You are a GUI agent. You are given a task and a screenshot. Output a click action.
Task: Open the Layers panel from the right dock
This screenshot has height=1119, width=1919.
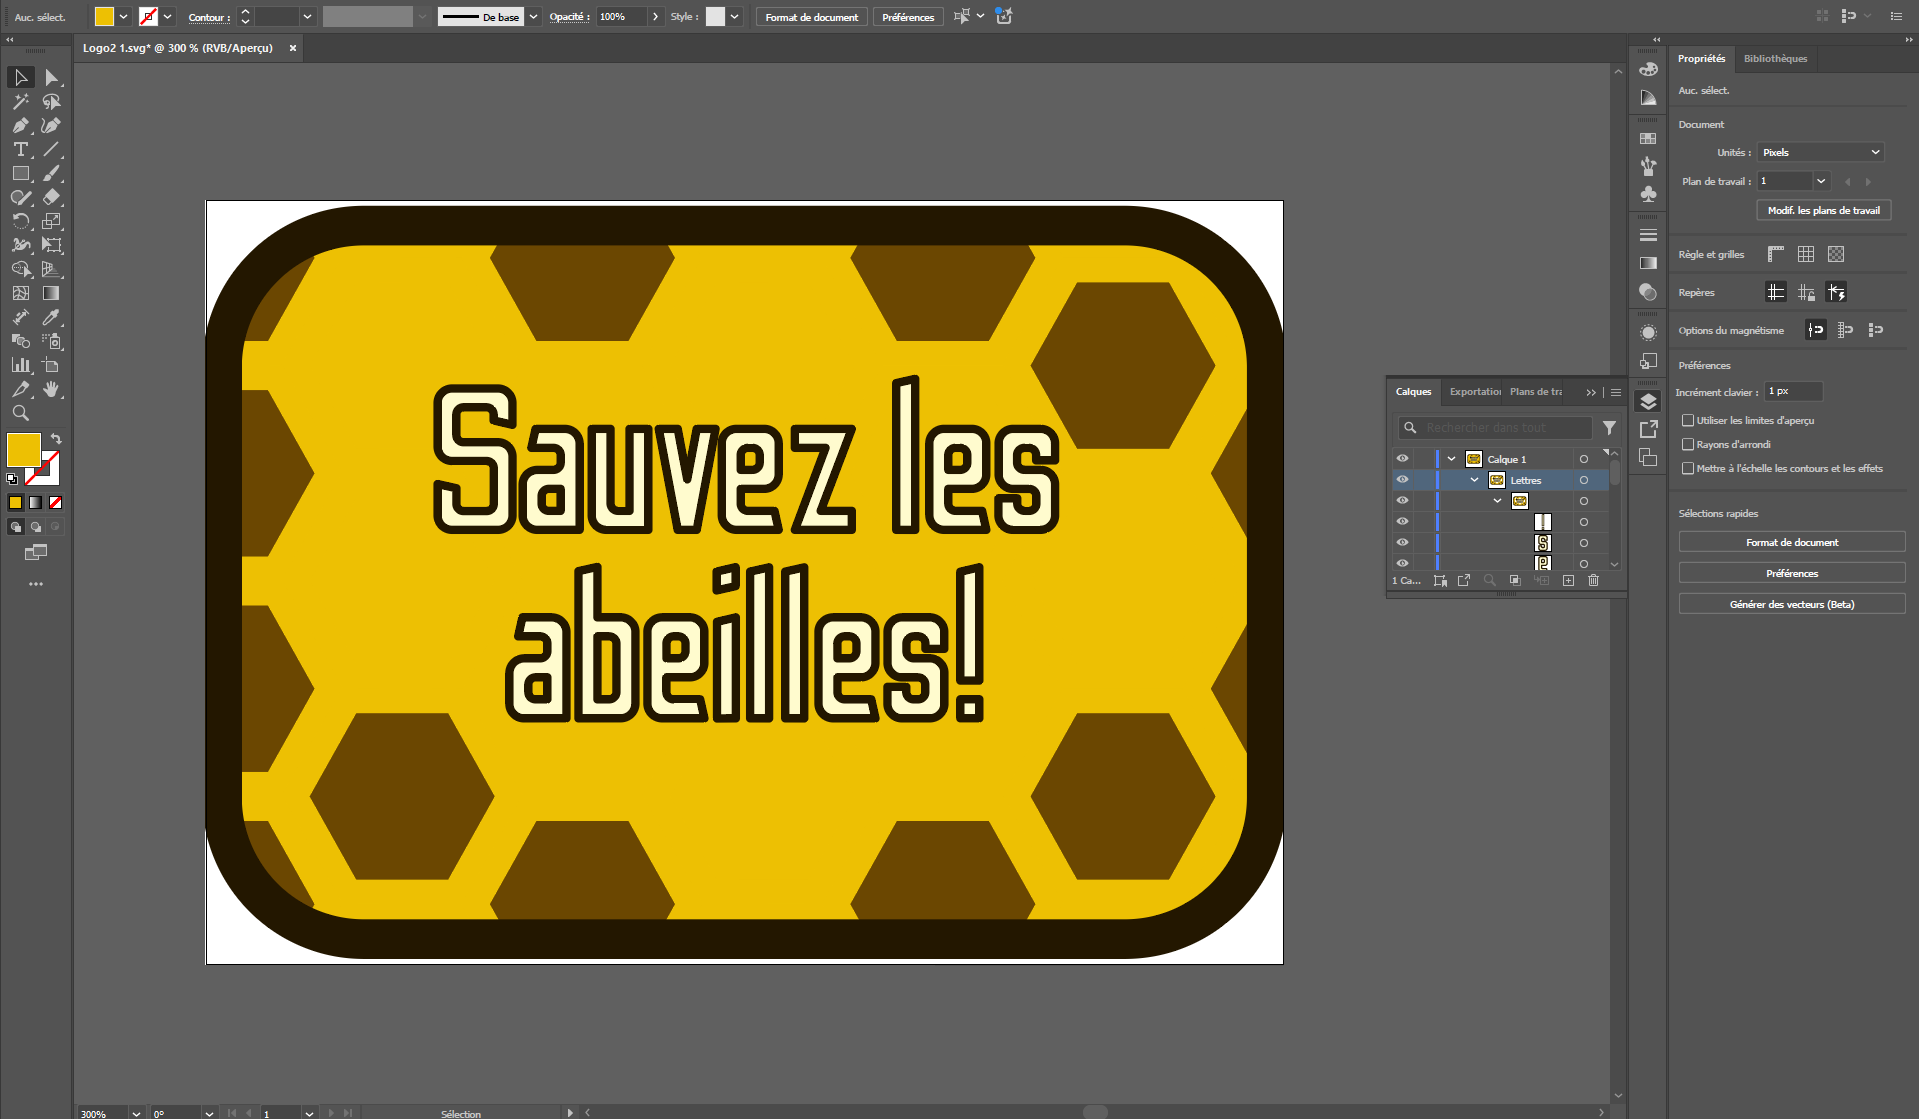[x=1648, y=400]
